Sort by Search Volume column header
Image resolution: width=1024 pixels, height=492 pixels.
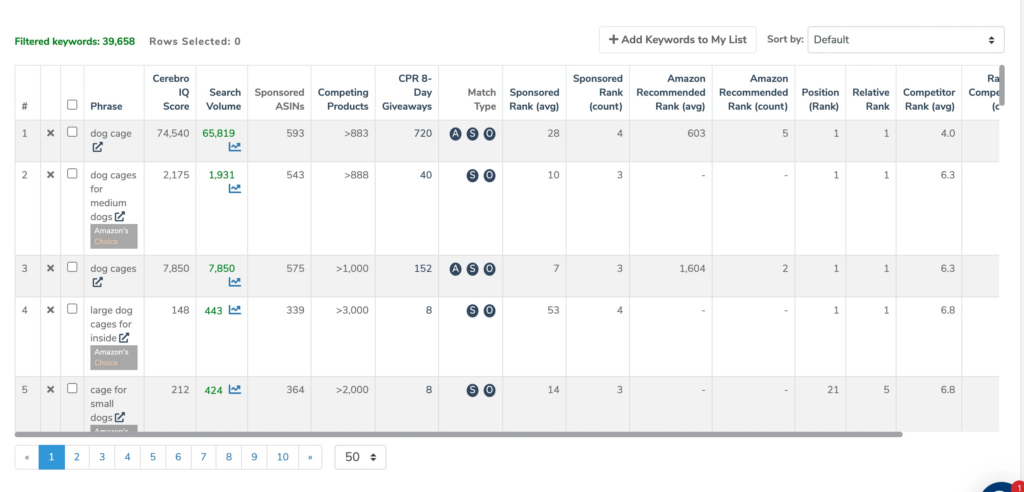pyautogui.click(x=225, y=99)
